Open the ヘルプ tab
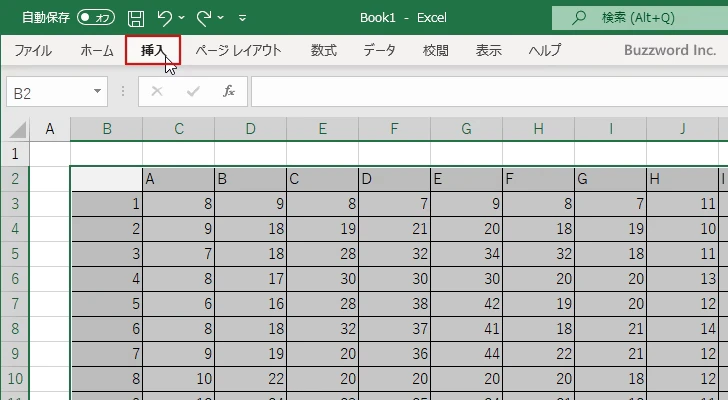 coord(545,50)
